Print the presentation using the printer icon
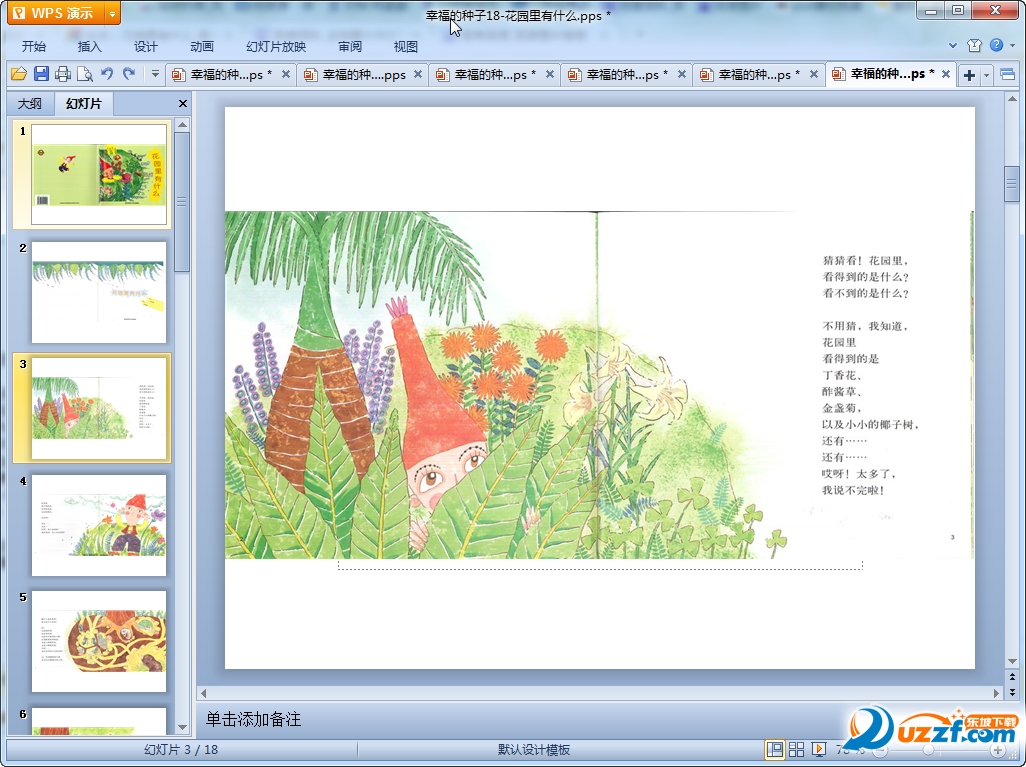 (x=63, y=74)
